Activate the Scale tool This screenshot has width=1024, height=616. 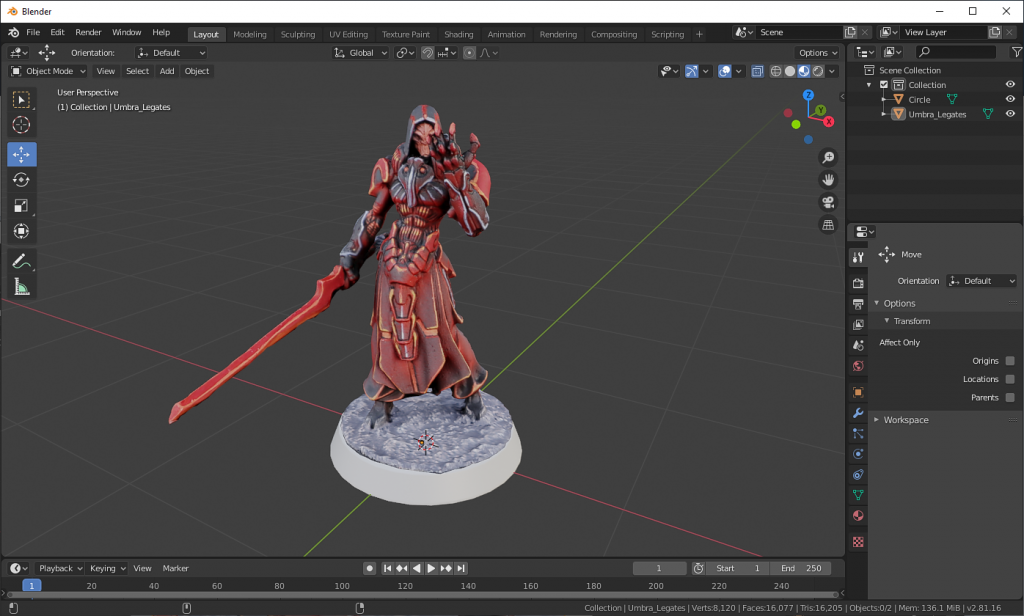pyautogui.click(x=21, y=204)
